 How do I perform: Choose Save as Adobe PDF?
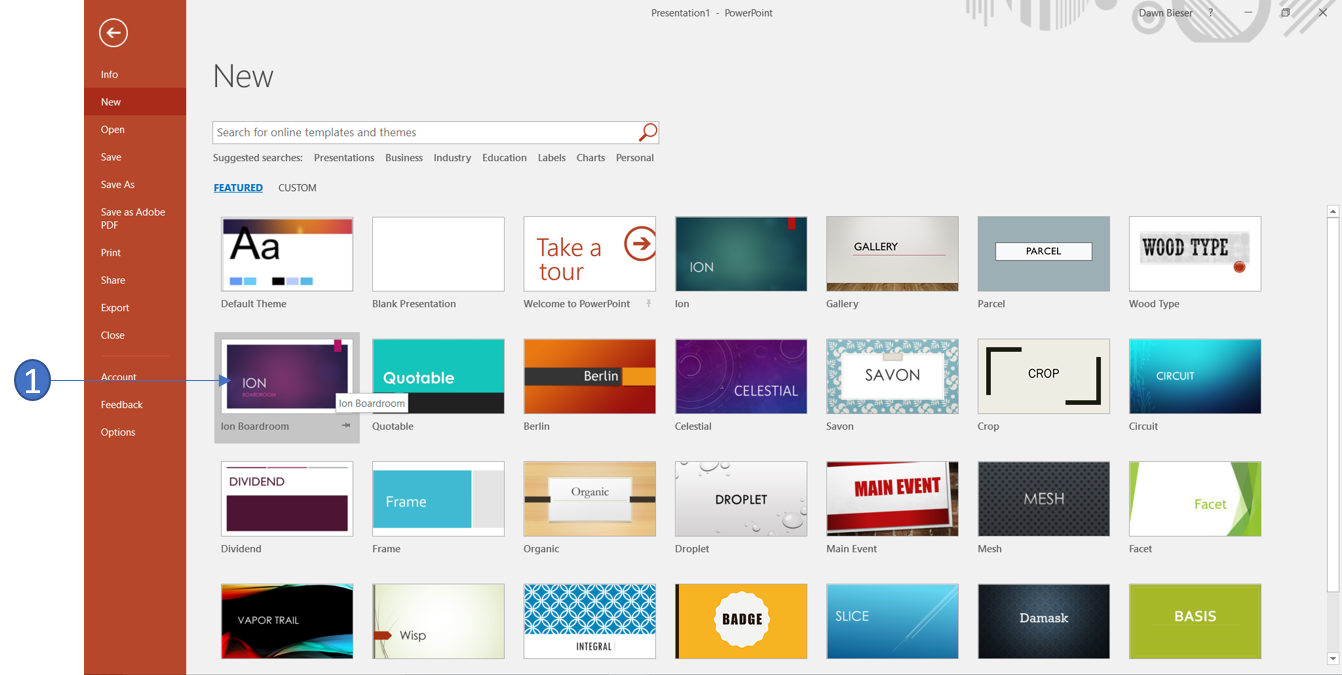coord(135,218)
